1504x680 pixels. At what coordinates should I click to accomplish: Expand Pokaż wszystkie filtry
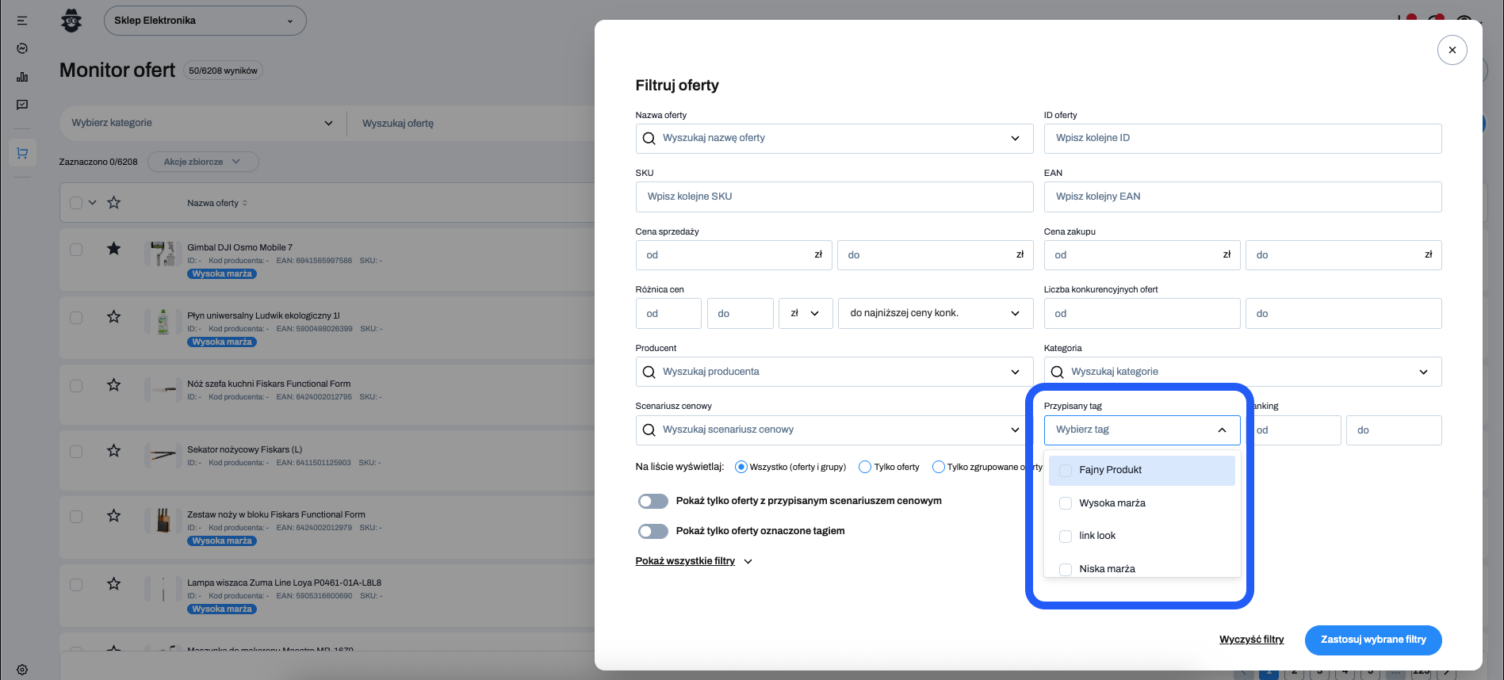coord(693,561)
